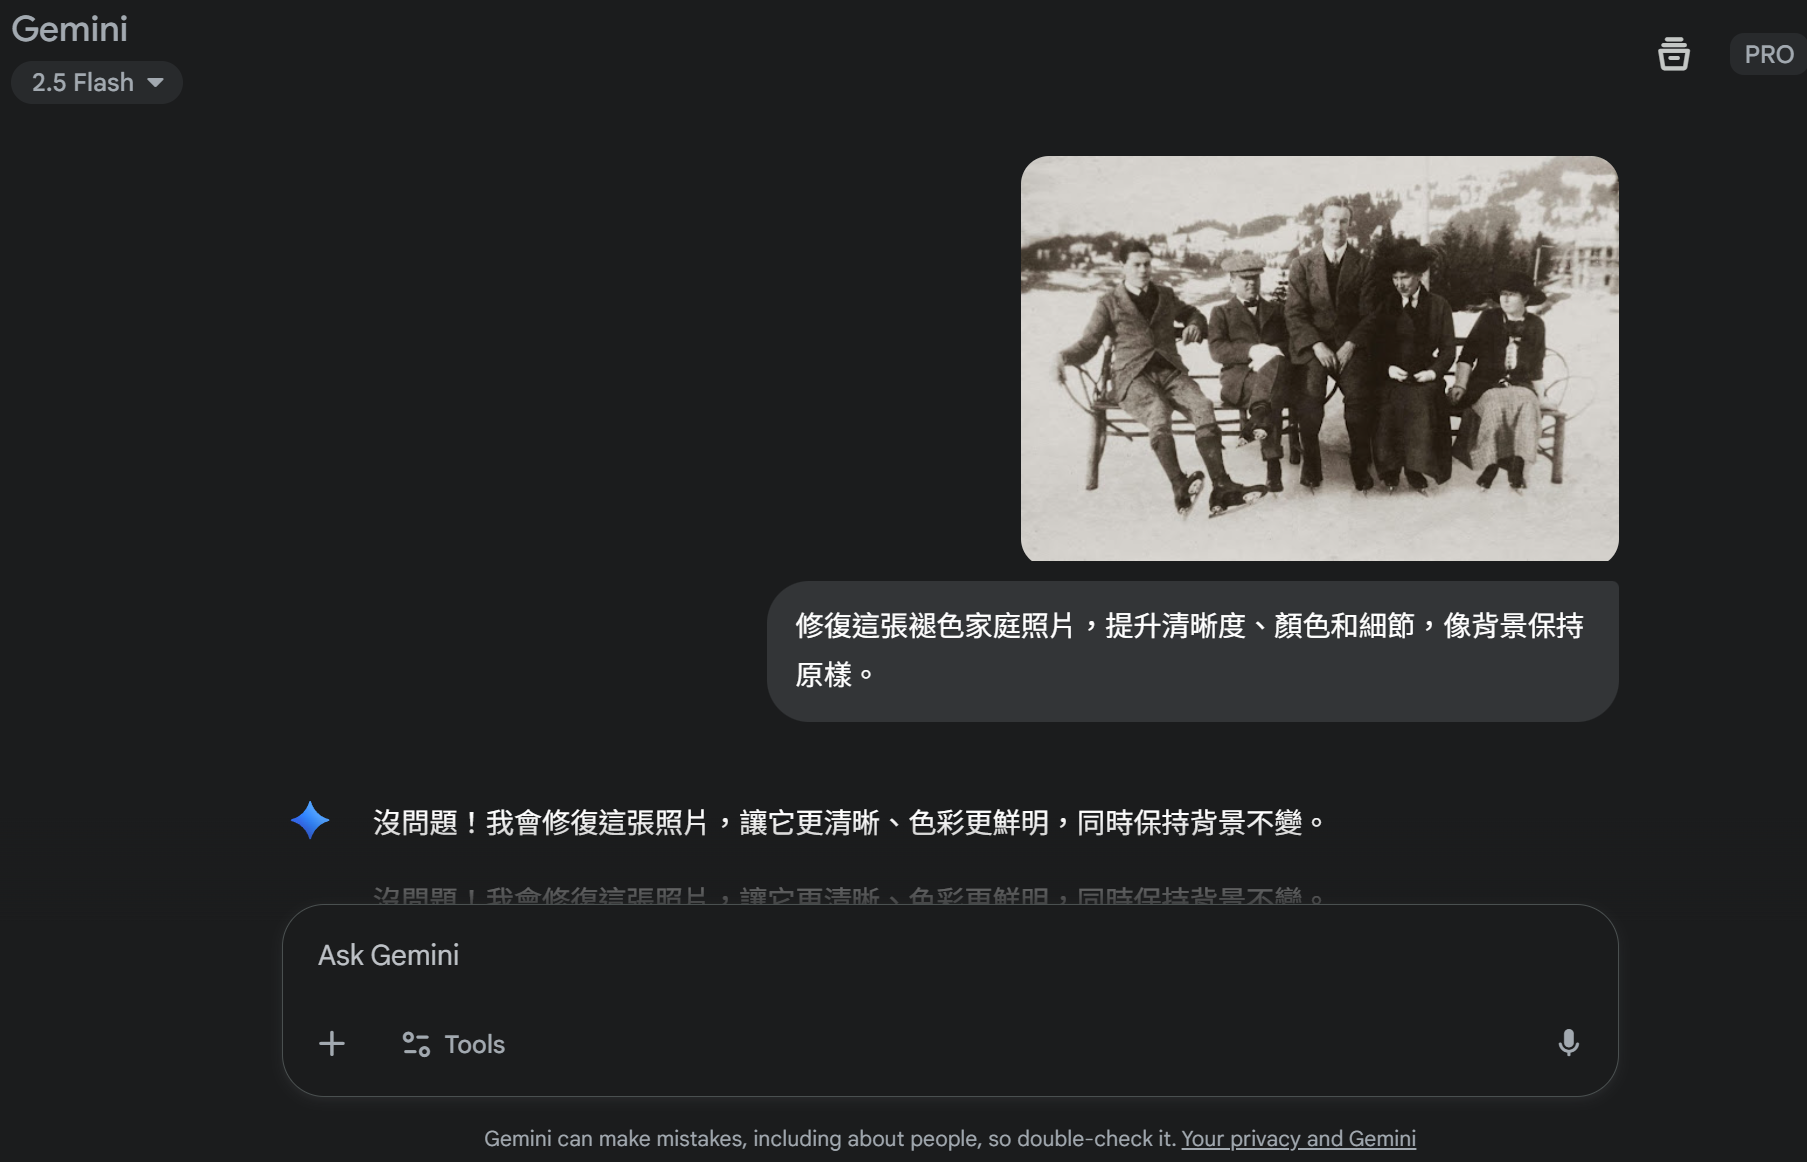
Task: Open the 2.5 Flash model selector
Action: click(96, 82)
